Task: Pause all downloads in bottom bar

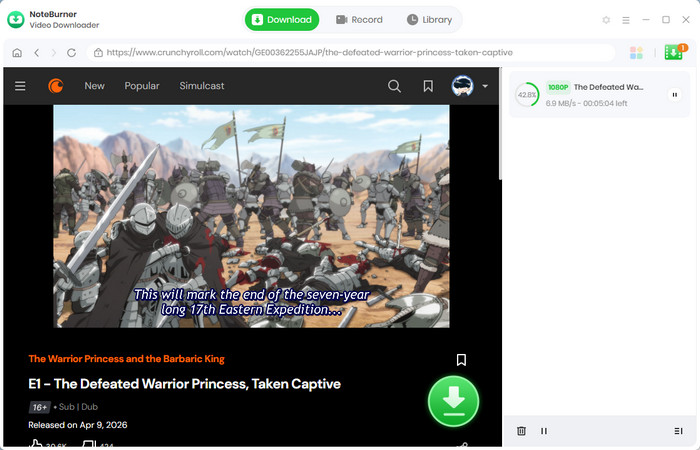Action: tap(544, 431)
